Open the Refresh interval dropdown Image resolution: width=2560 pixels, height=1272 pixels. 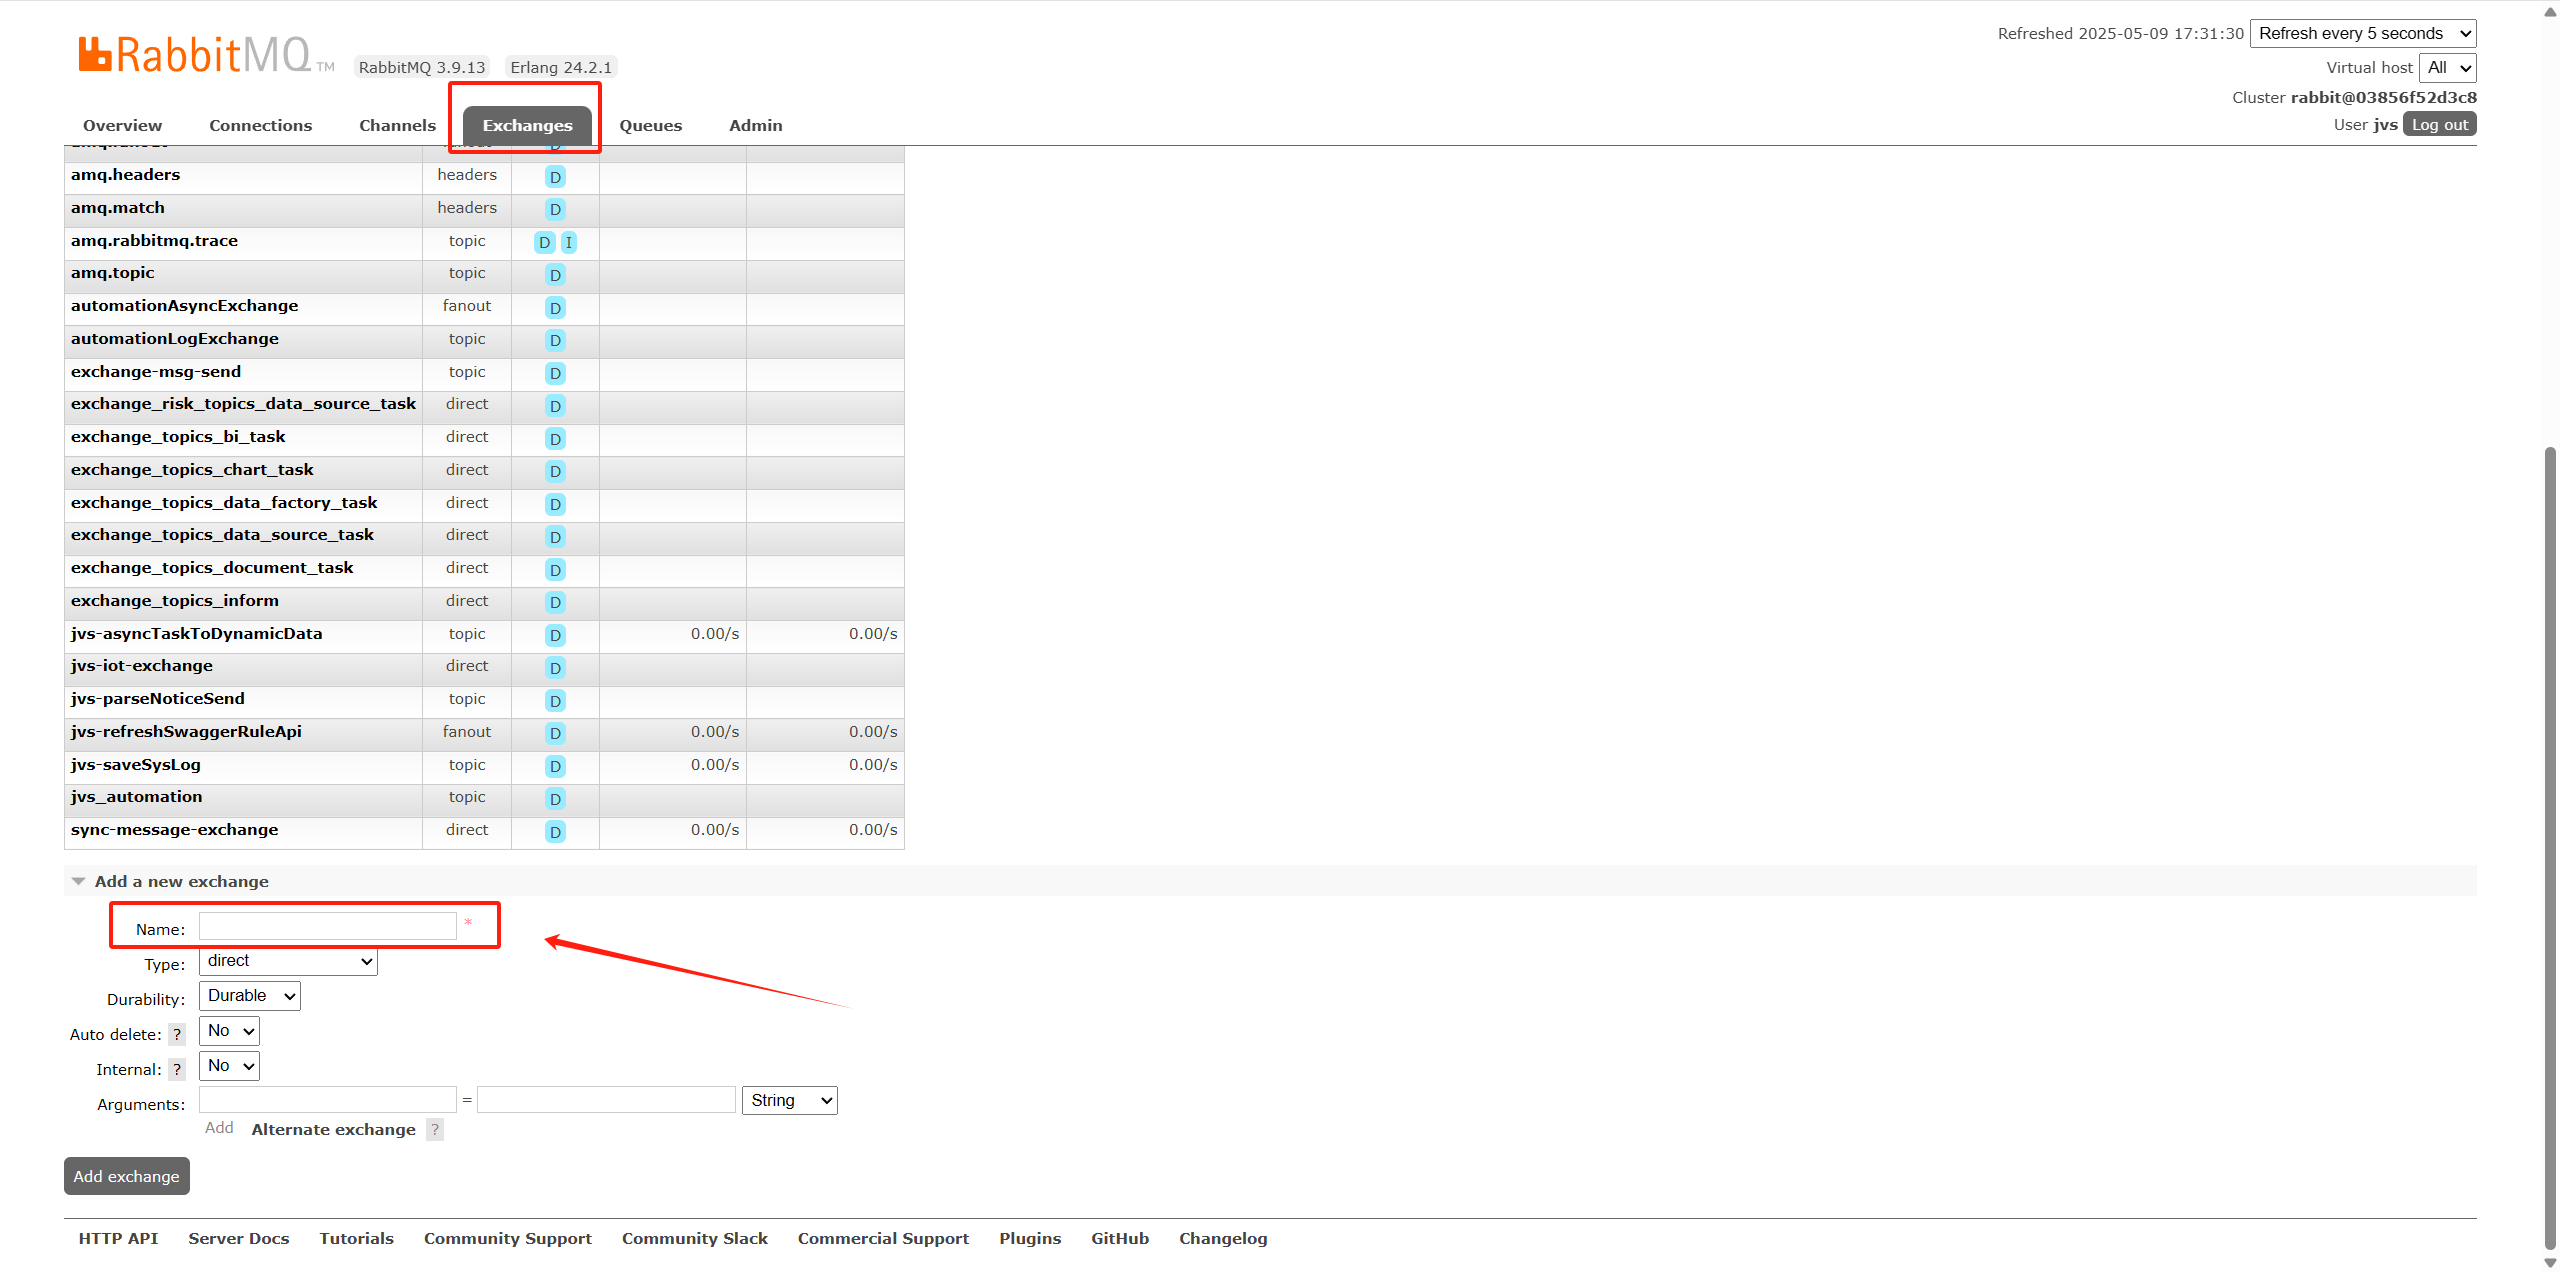click(2362, 33)
